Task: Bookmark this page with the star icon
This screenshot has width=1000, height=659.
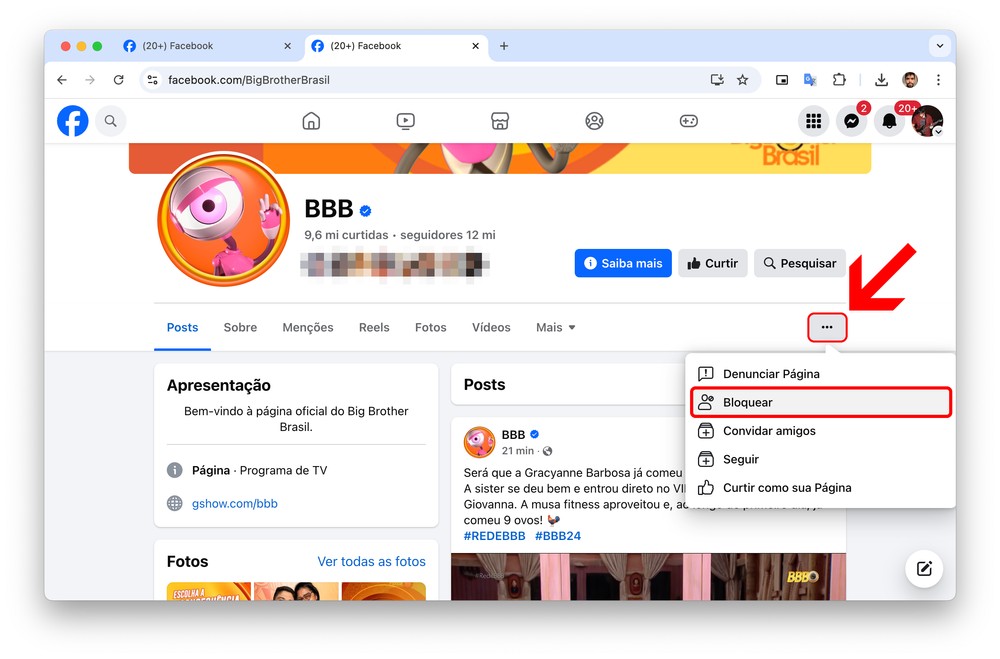Action: pyautogui.click(x=742, y=80)
